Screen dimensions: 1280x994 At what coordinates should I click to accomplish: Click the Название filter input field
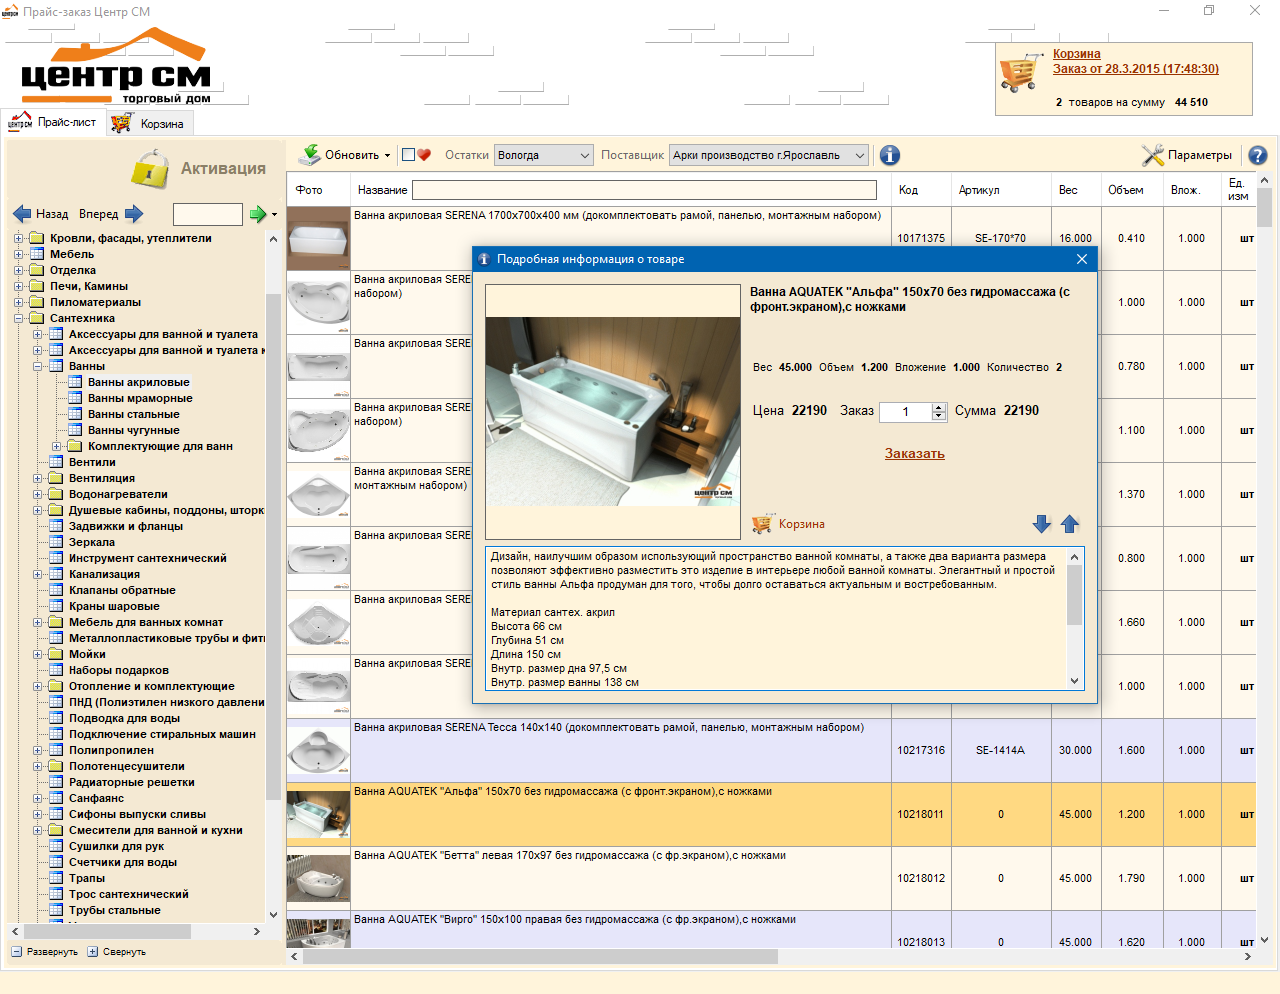(x=644, y=190)
